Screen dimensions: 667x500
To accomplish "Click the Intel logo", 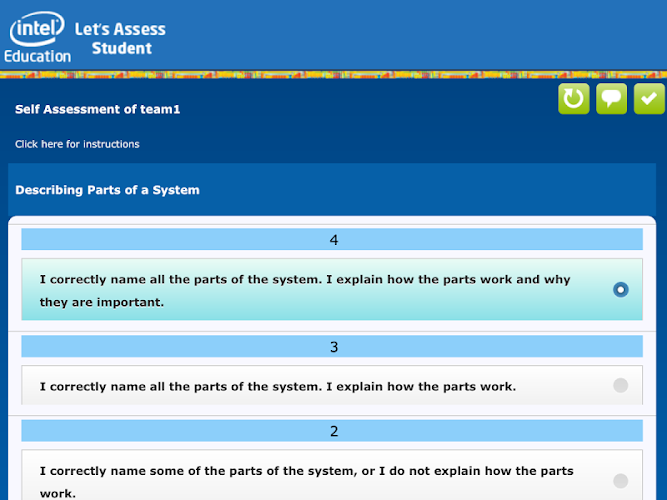I will pos(37,29).
